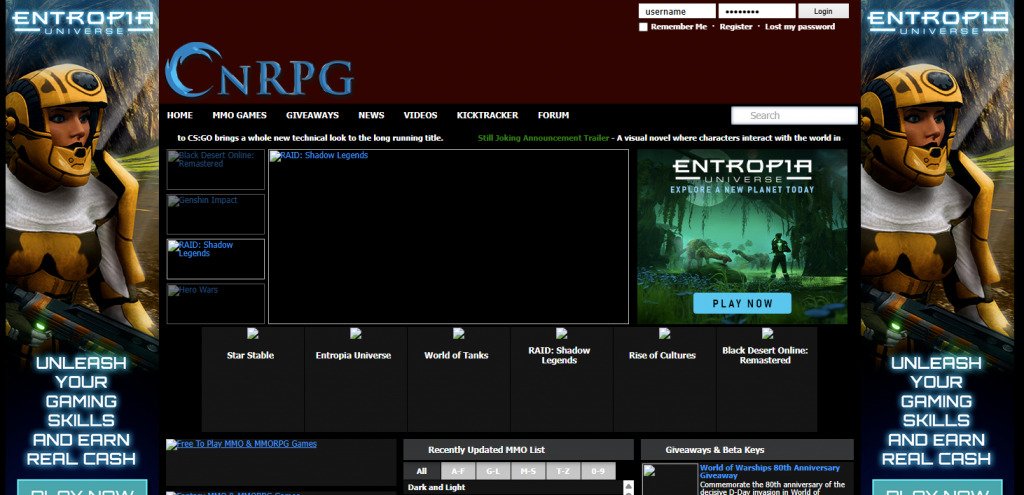Open the Register link
Screen dimensions: 1024x495
pyautogui.click(x=736, y=27)
